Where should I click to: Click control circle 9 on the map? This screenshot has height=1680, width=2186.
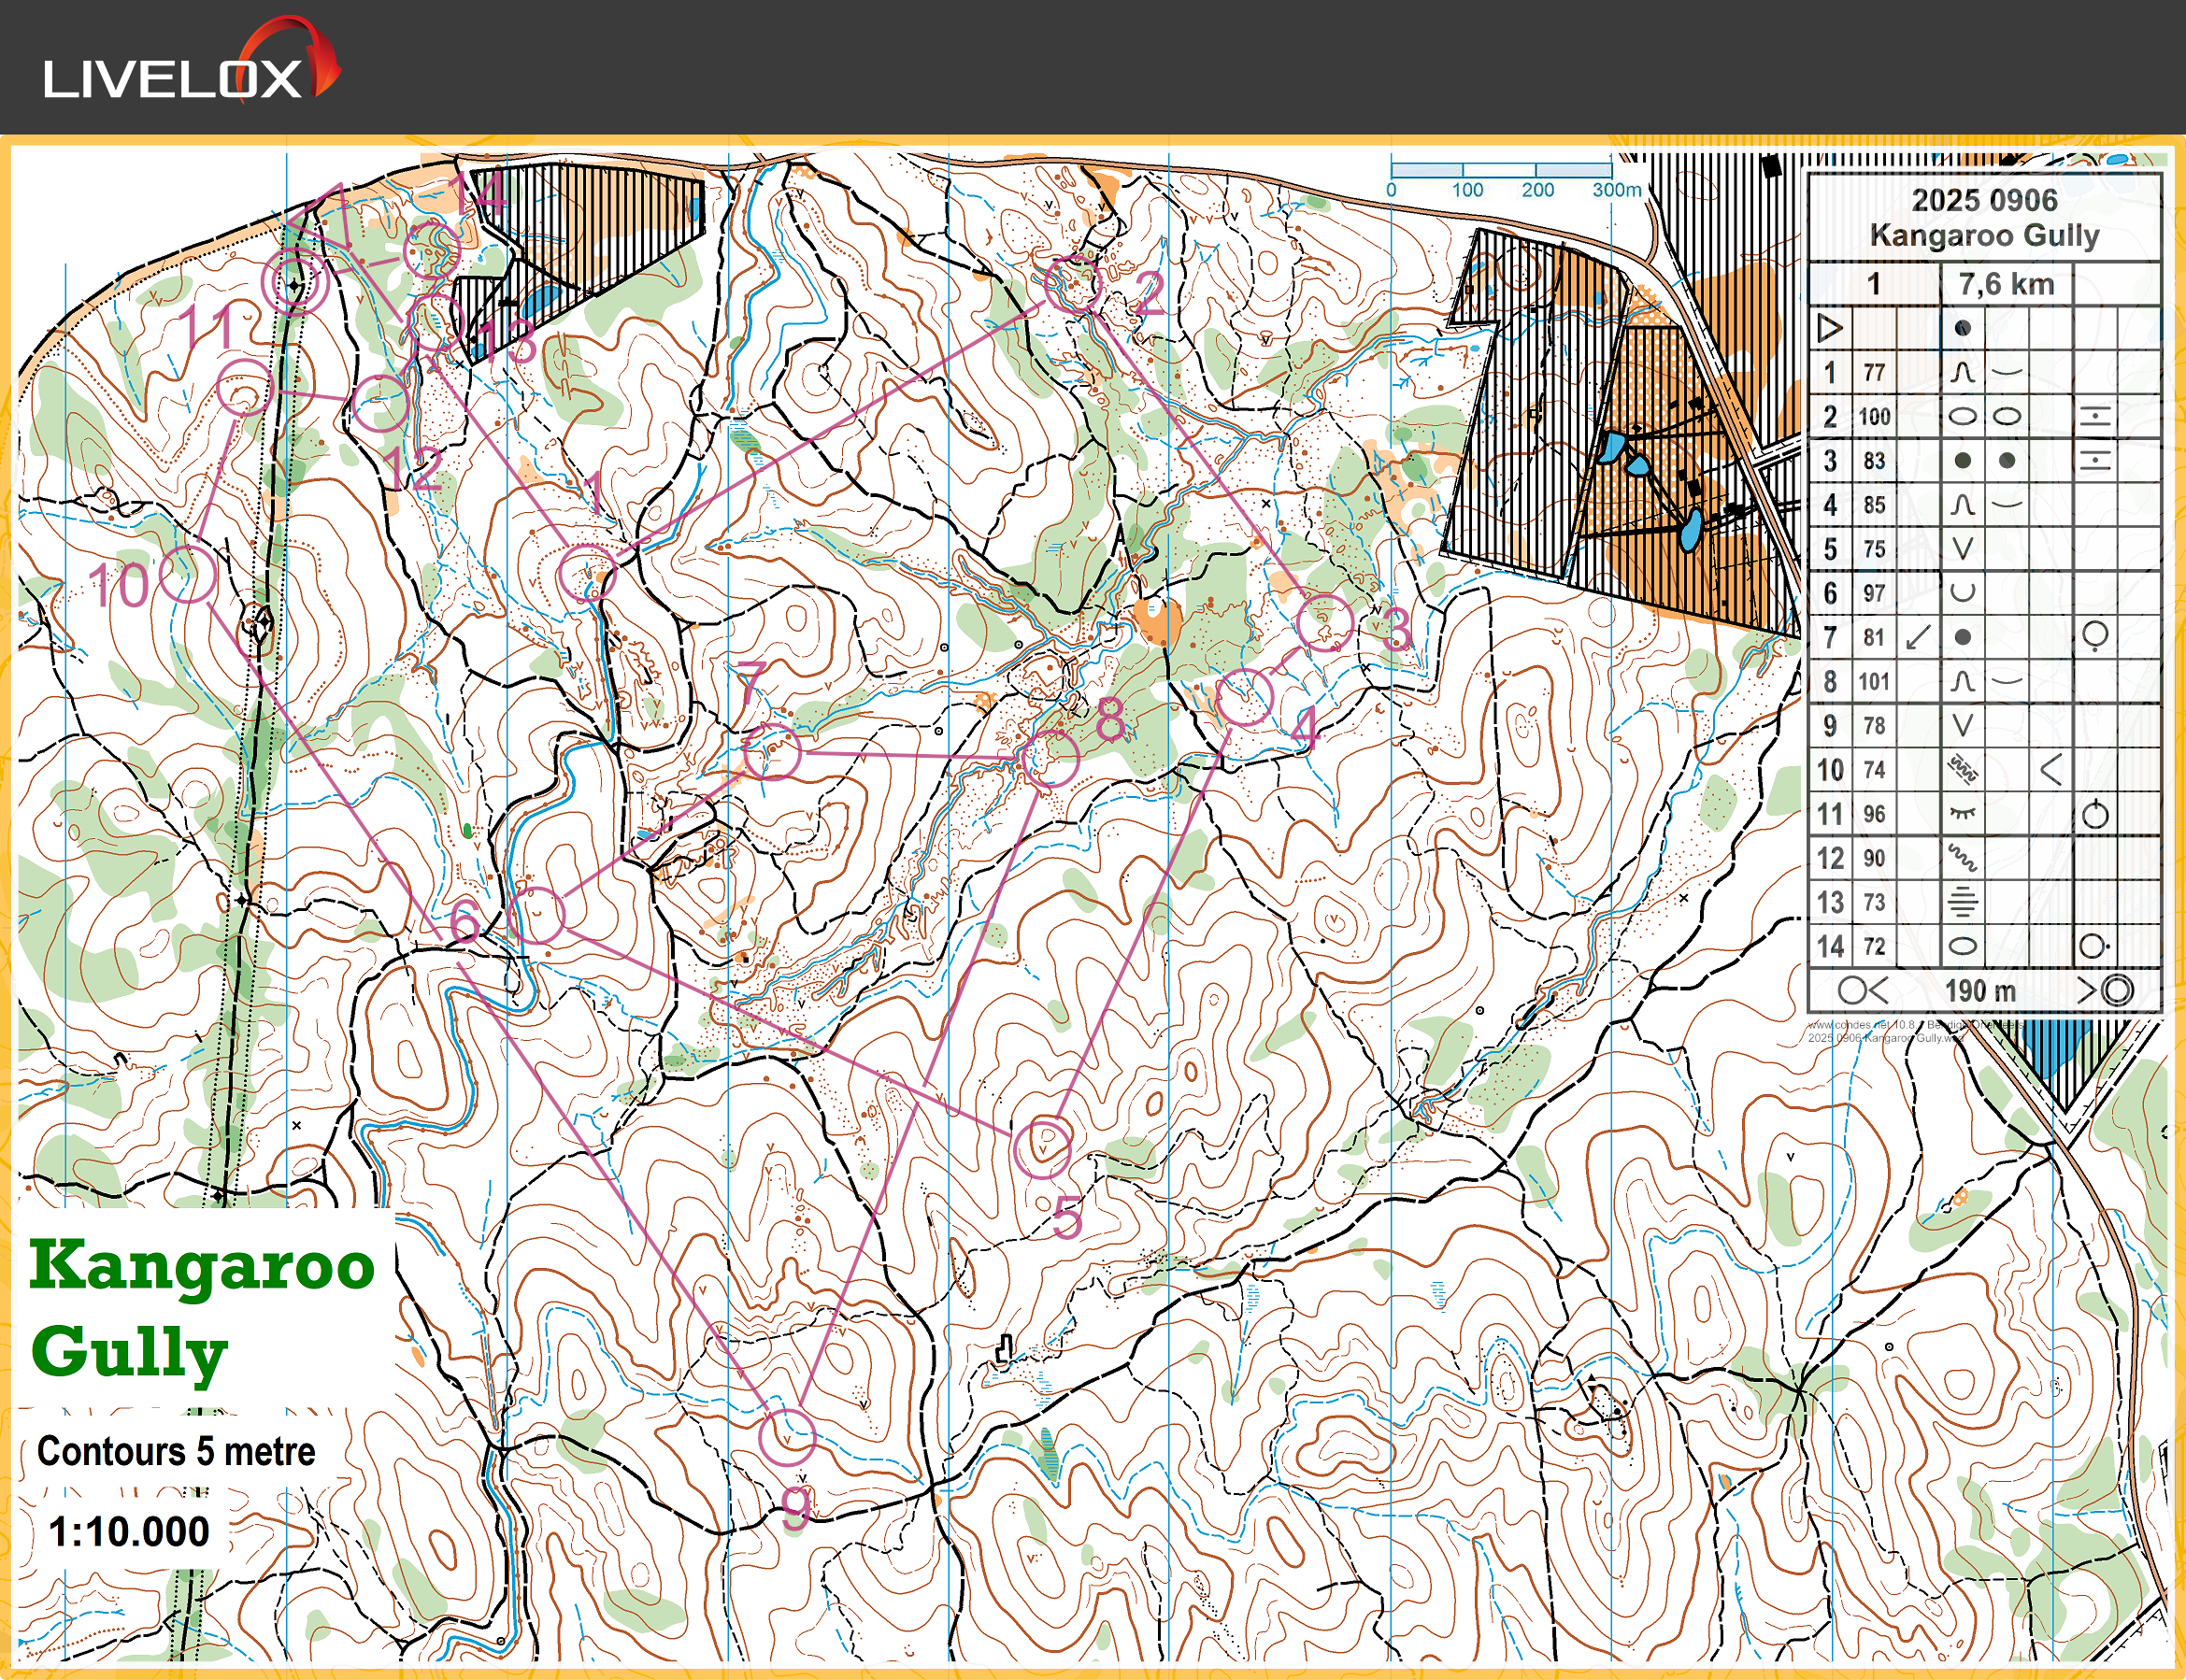(x=787, y=1438)
